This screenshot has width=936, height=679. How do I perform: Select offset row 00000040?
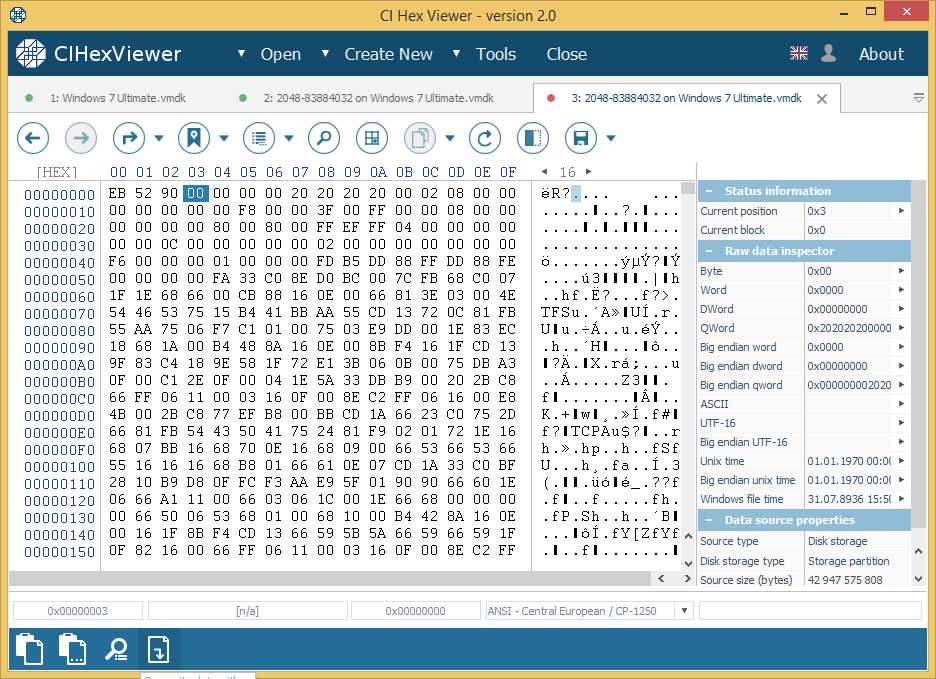tap(60, 263)
